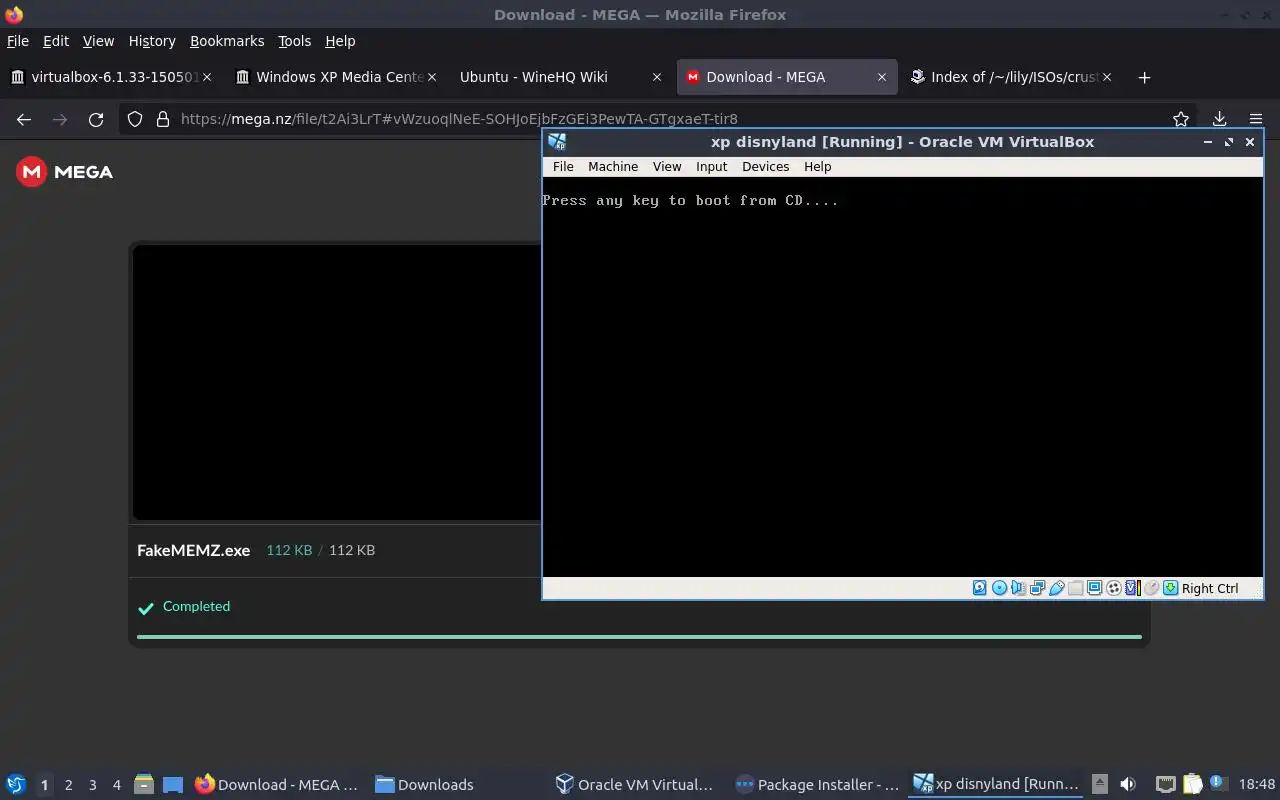Open a new Firefox tab with plus button
The width and height of the screenshot is (1280, 800).
pyautogui.click(x=1144, y=77)
